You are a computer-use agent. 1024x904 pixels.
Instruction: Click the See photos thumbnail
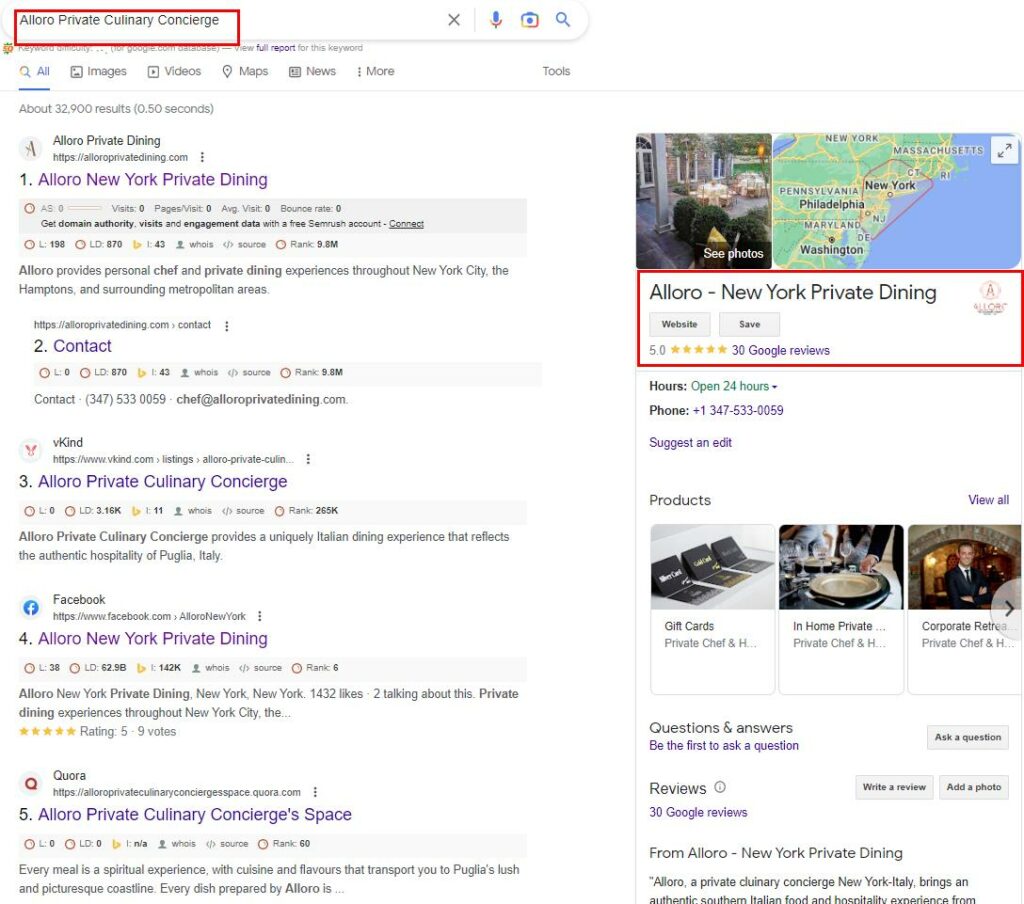[x=704, y=202]
